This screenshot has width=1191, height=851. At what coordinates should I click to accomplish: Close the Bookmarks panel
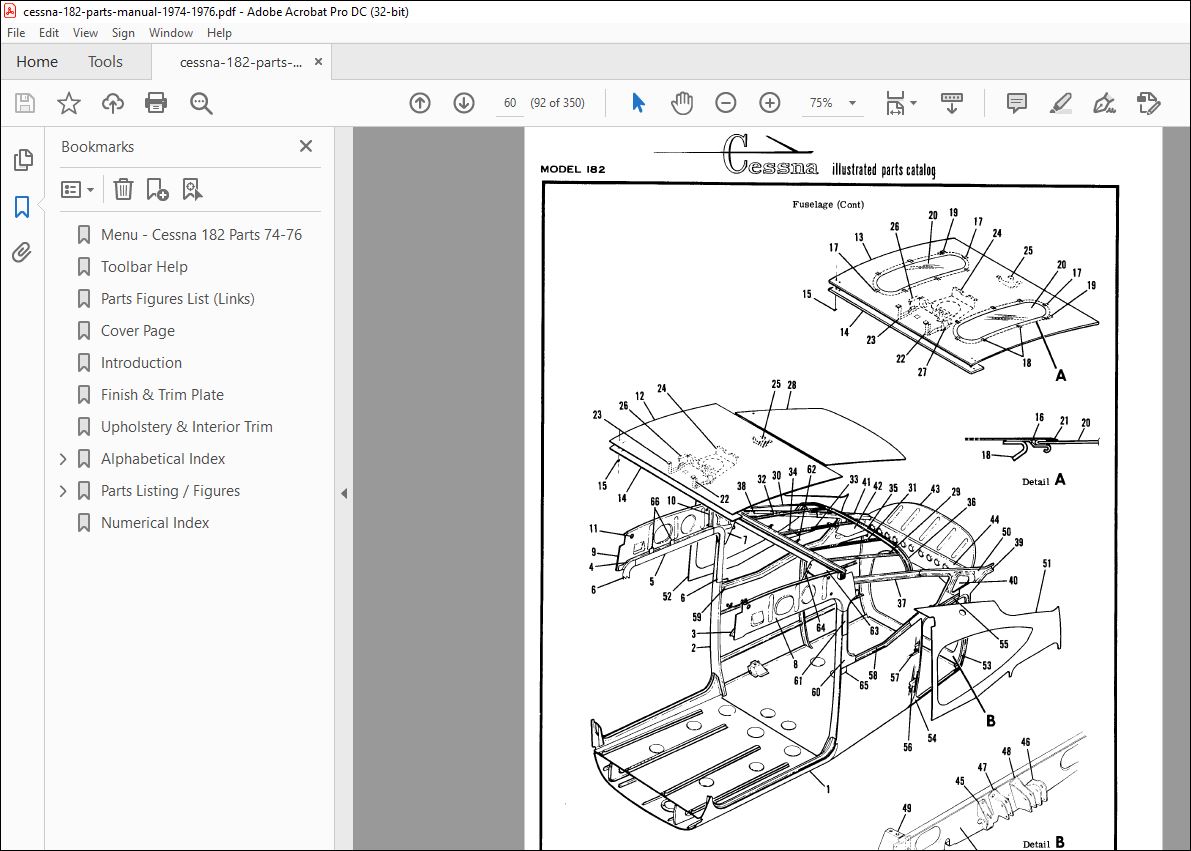click(306, 146)
